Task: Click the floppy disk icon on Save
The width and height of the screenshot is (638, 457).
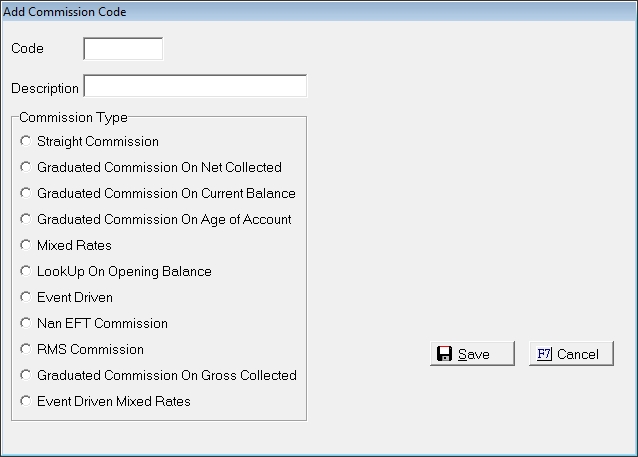Action: [445, 354]
